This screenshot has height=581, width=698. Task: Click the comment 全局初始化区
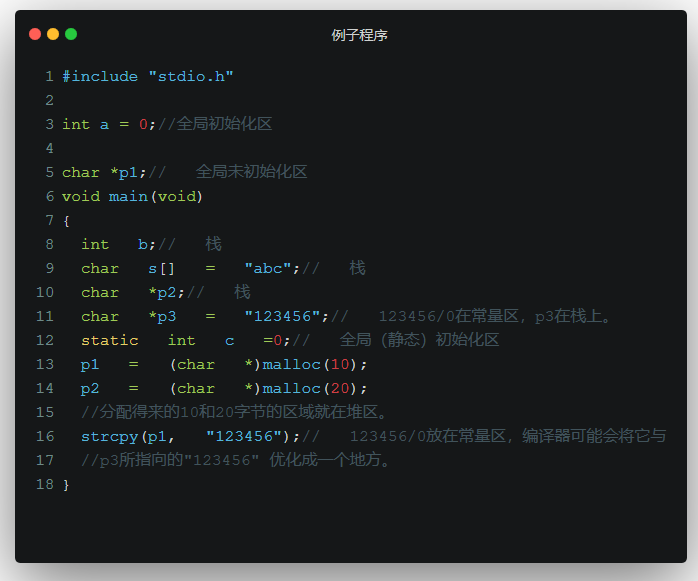pos(224,124)
